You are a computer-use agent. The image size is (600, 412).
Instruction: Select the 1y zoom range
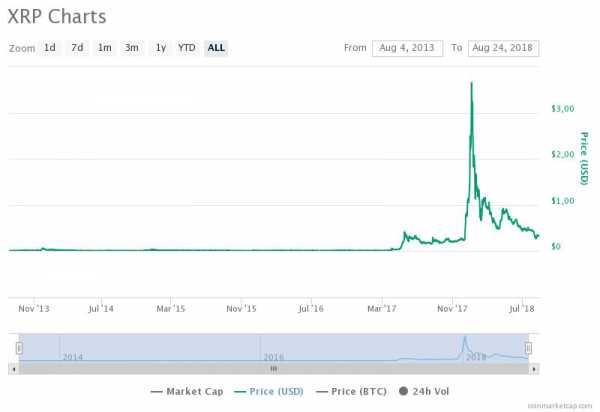click(161, 48)
